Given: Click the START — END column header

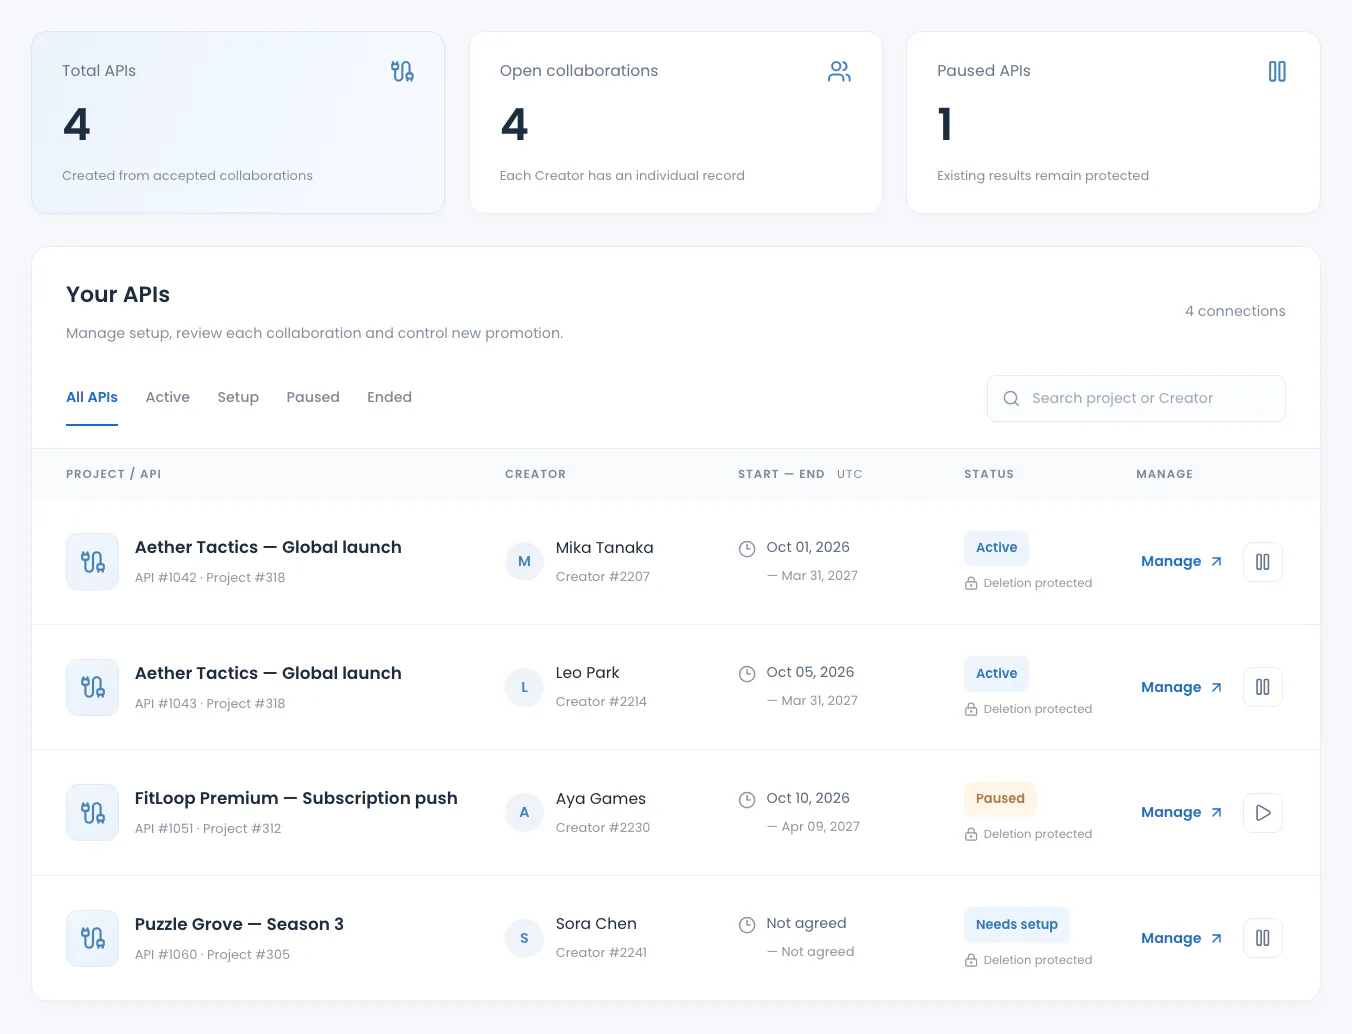Looking at the screenshot, I should coord(781,474).
